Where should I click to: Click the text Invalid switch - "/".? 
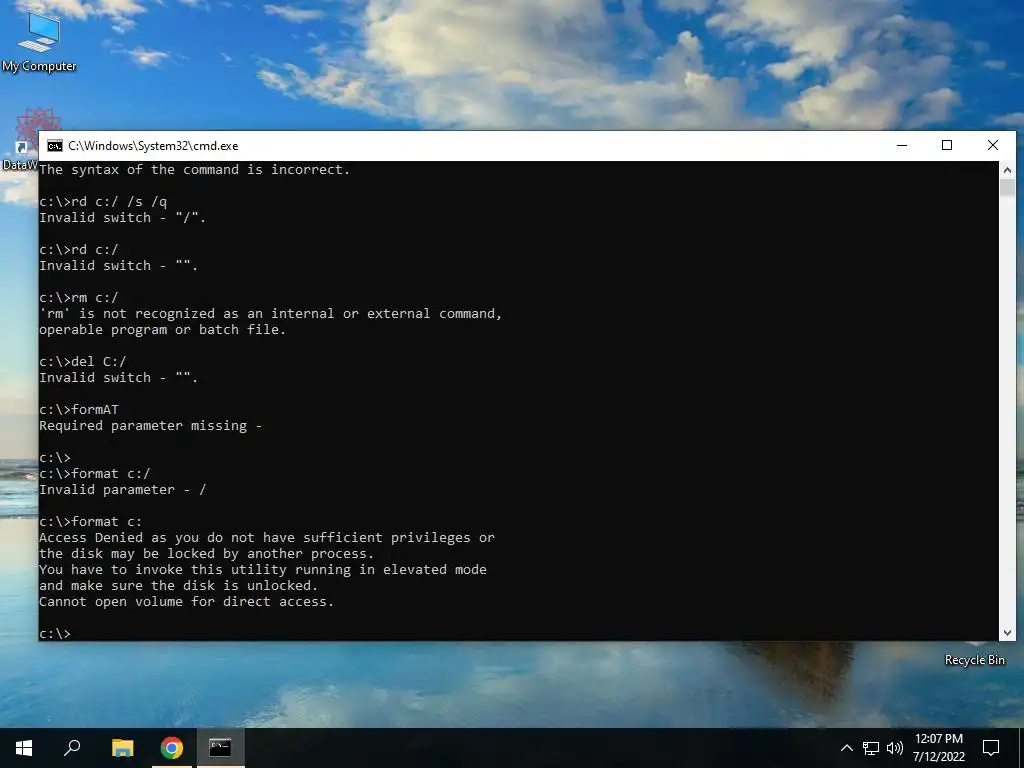tap(122, 217)
